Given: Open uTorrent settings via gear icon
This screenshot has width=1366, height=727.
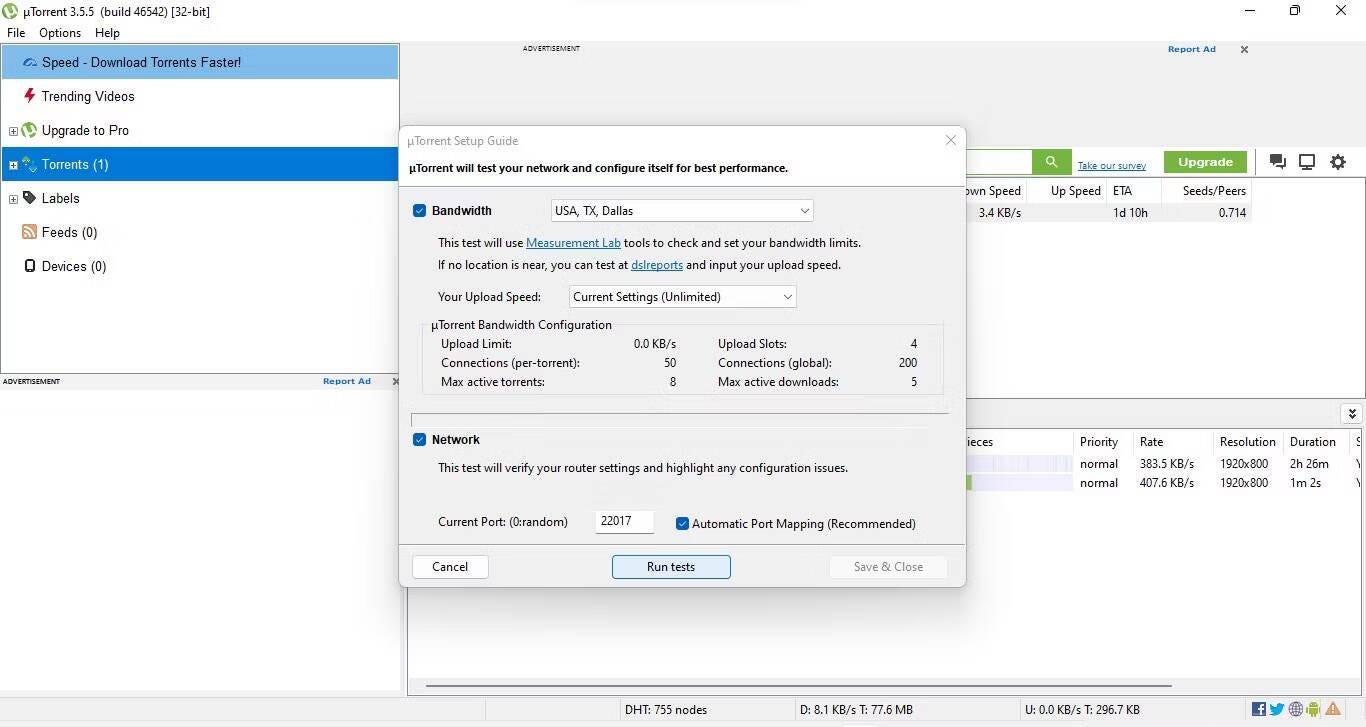Looking at the screenshot, I should (1338, 161).
